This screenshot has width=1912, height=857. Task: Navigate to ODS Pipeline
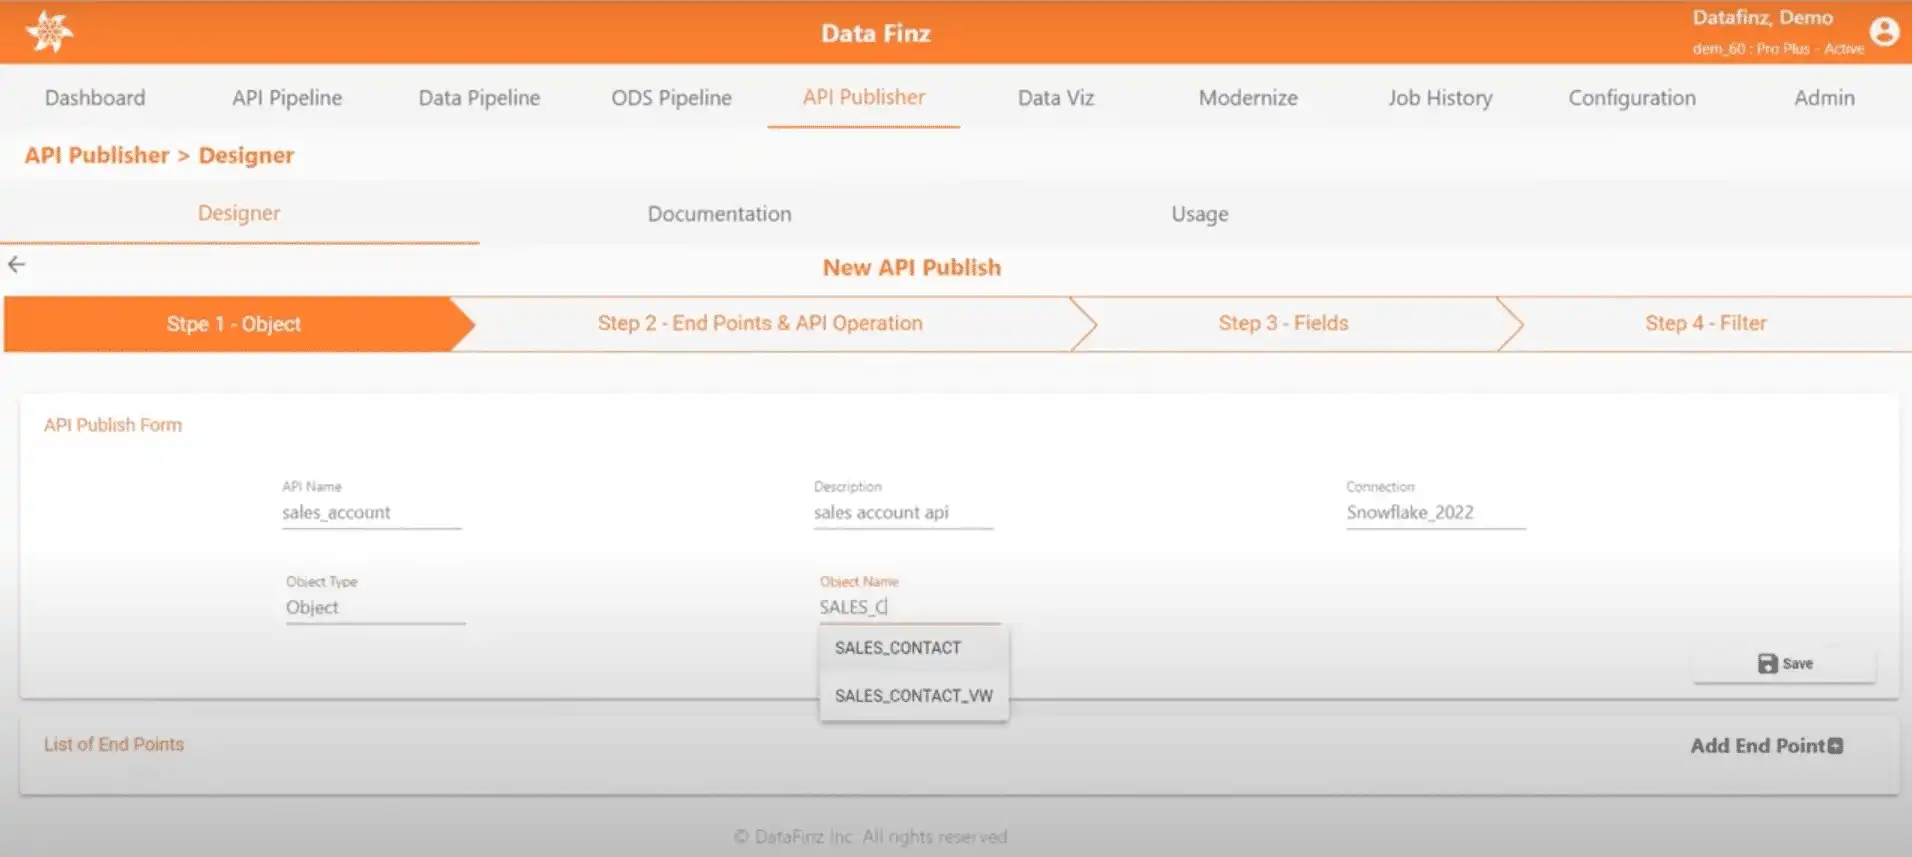671,98
